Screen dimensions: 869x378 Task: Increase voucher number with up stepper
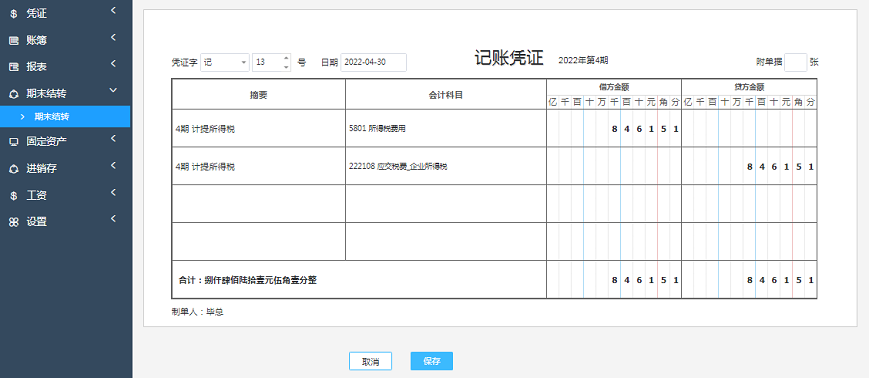pyautogui.click(x=286, y=58)
